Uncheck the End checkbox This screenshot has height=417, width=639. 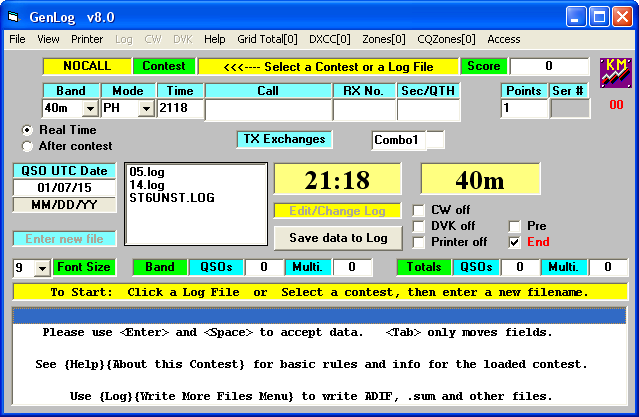point(514,242)
